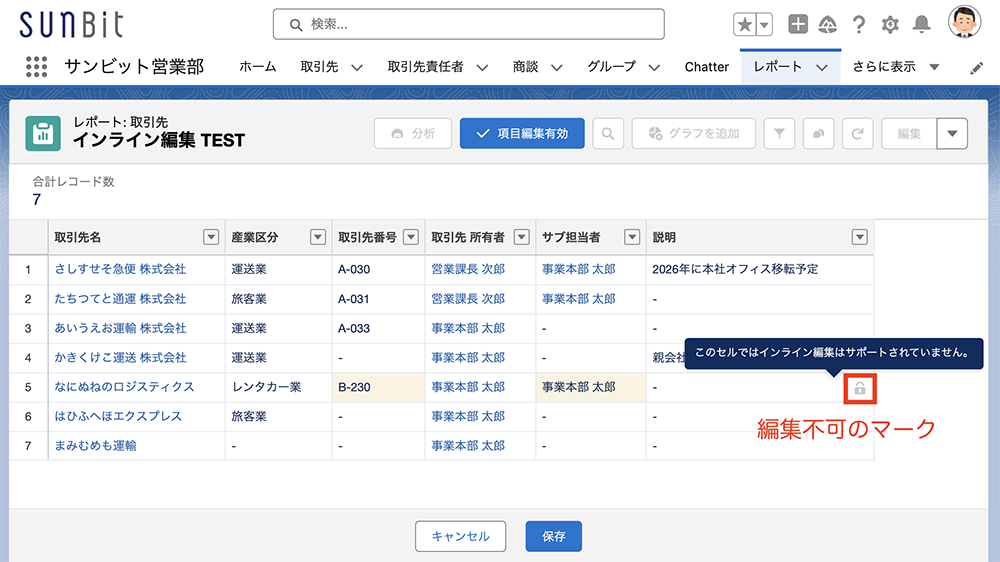Open the global actions plus icon

point(797,24)
